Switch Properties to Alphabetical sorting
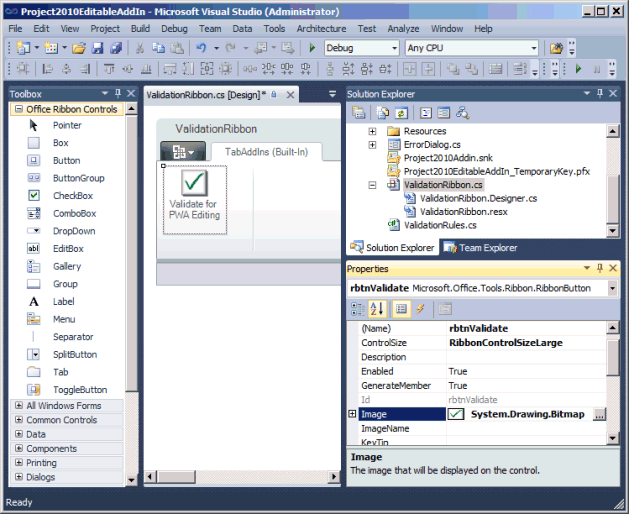 click(377, 309)
